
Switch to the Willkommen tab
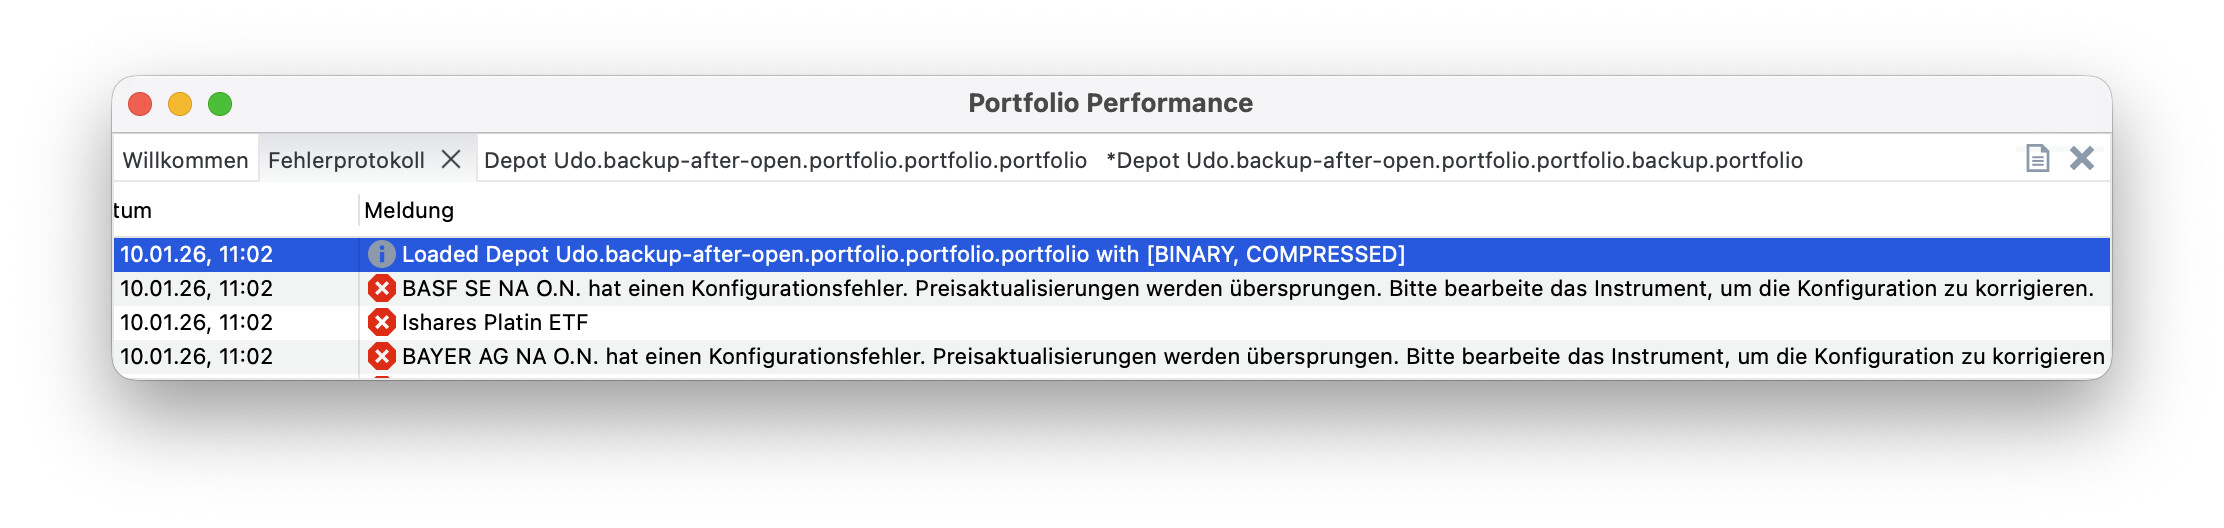(x=185, y=160)
